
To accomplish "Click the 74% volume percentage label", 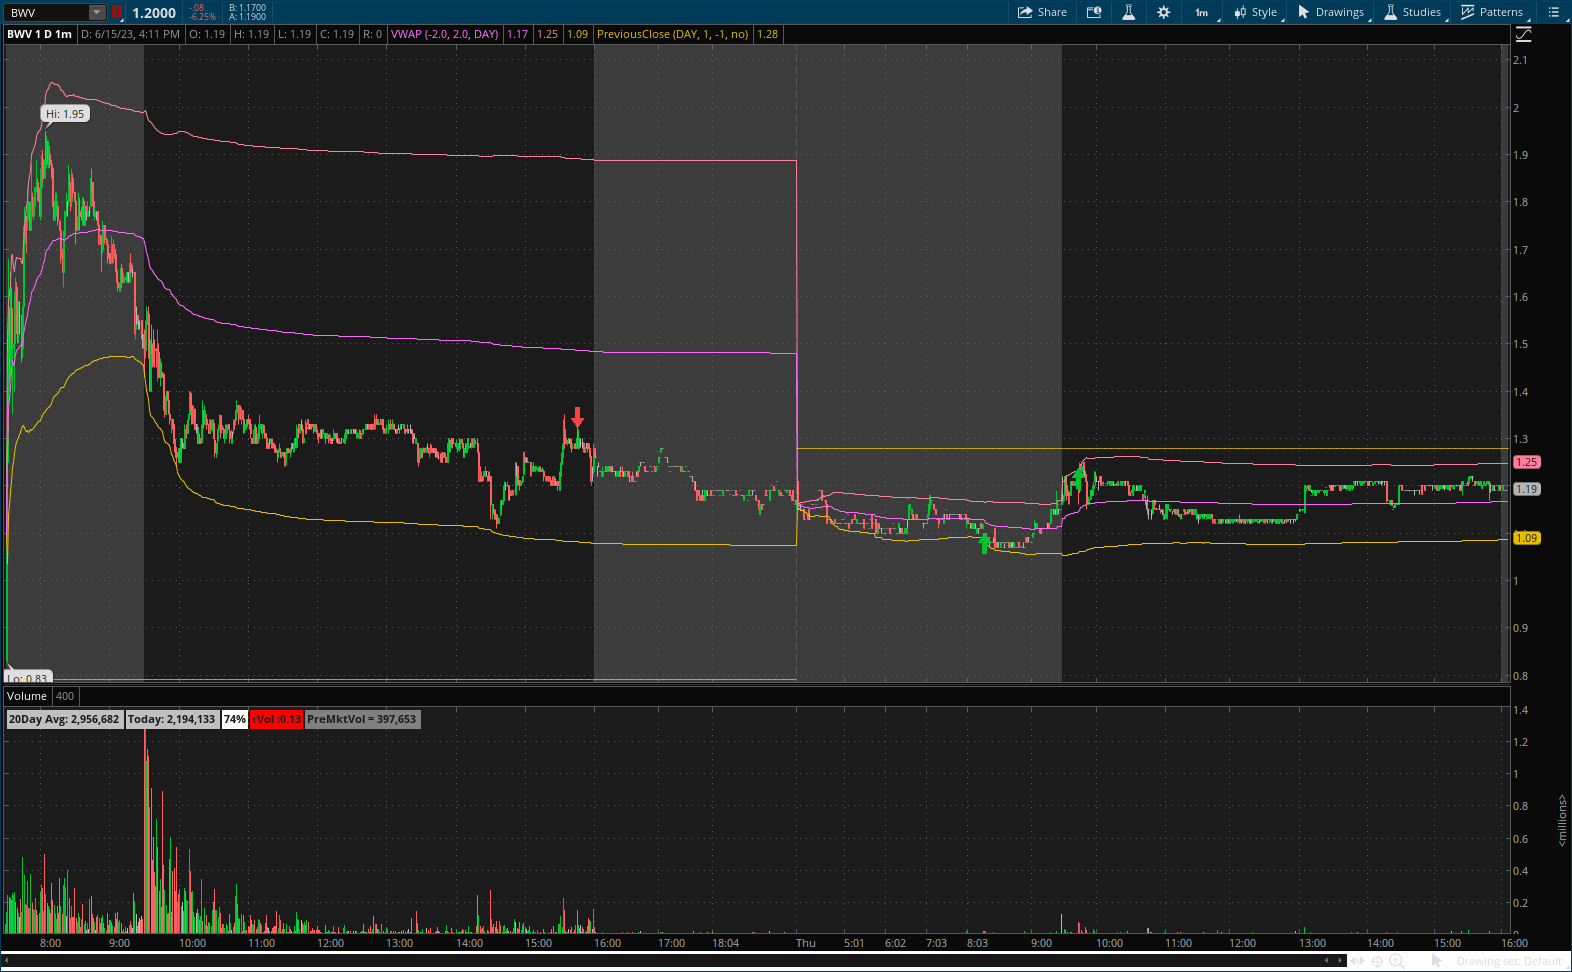I will pos(235,719).
